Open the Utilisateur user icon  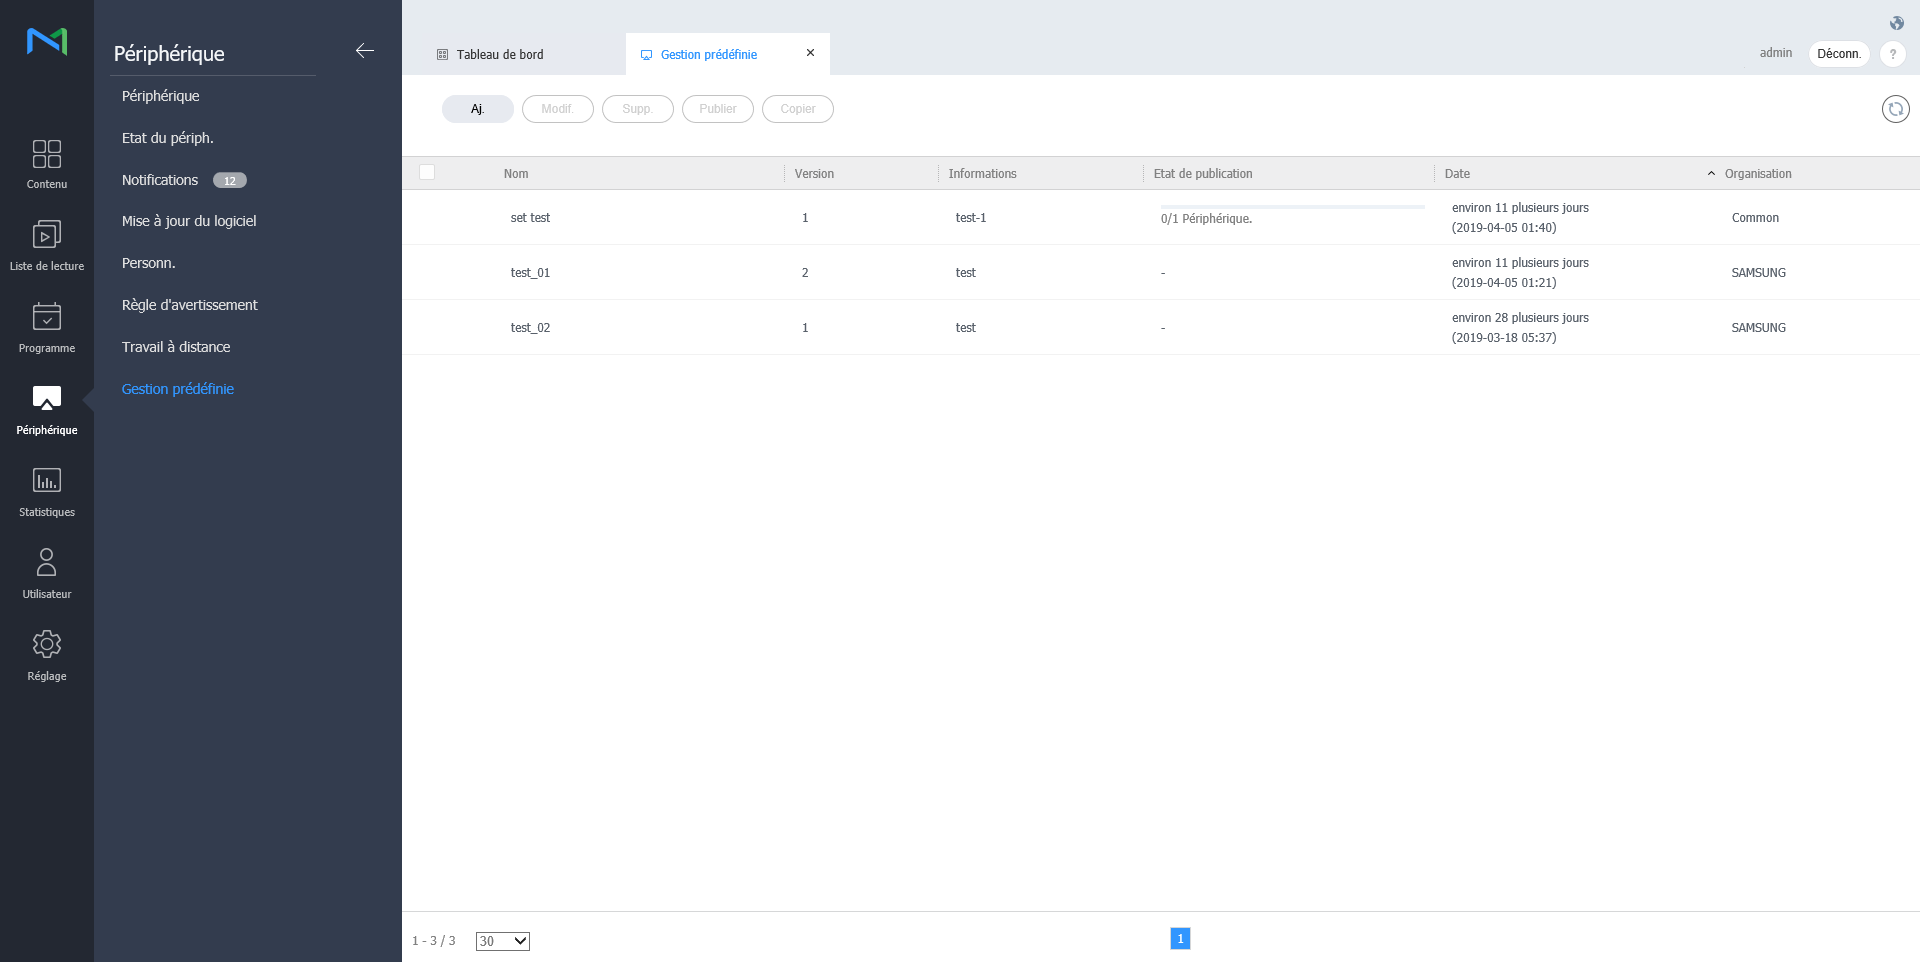pyautogui.click(x=47, y=563)
